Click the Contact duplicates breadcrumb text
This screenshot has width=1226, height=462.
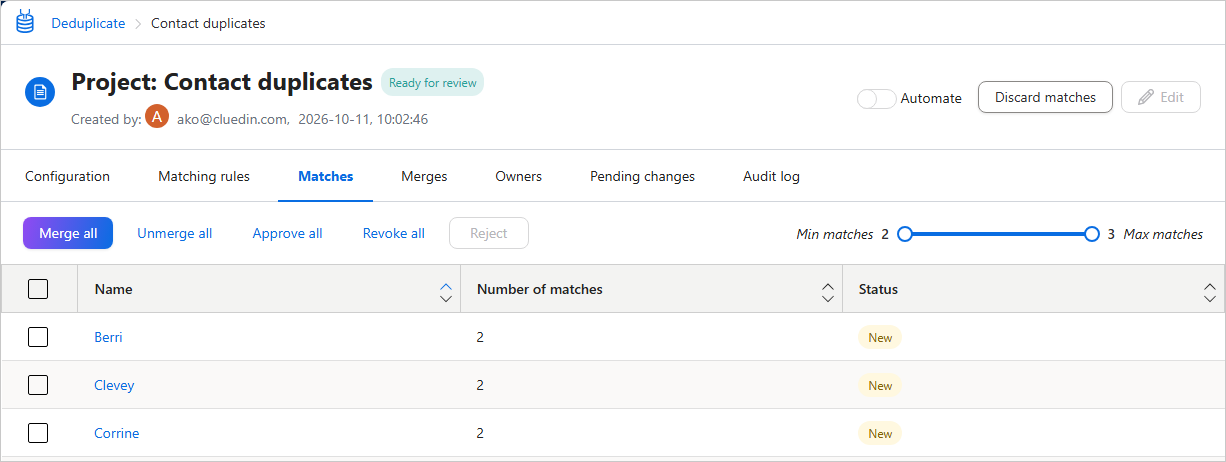(208, 23)
